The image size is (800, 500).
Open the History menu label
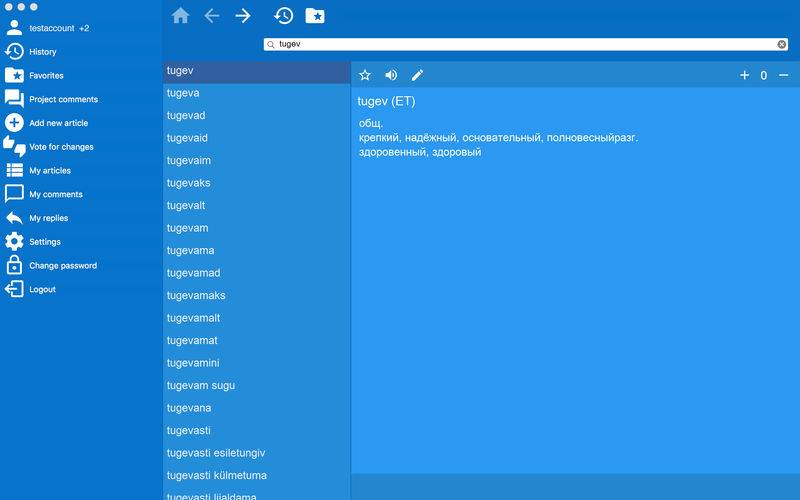point(43,52)
